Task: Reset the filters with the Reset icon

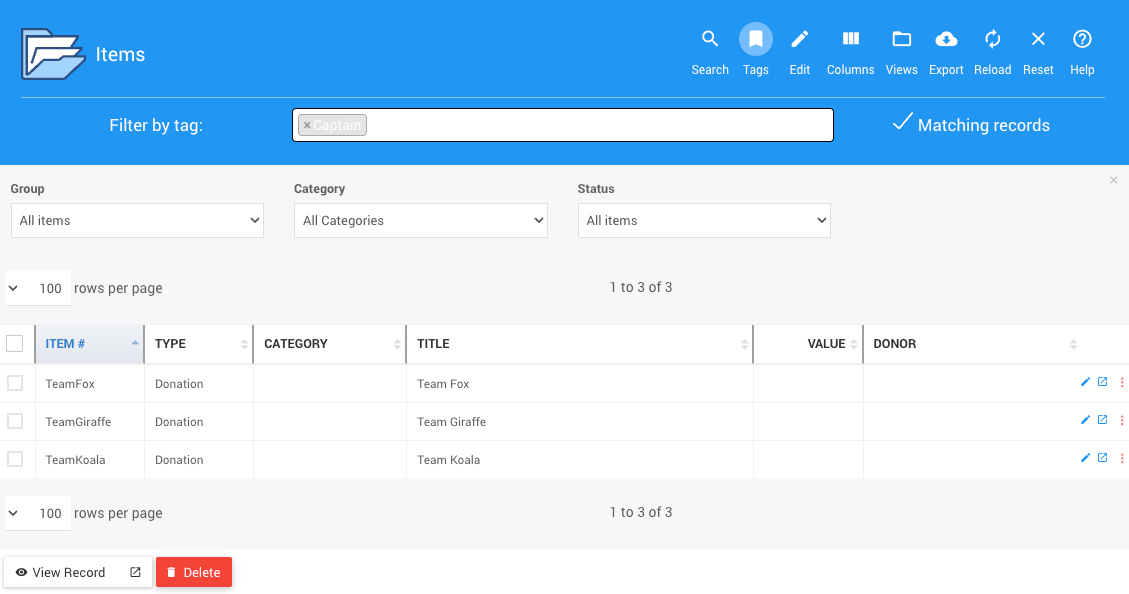Action: coord(1038,40)
